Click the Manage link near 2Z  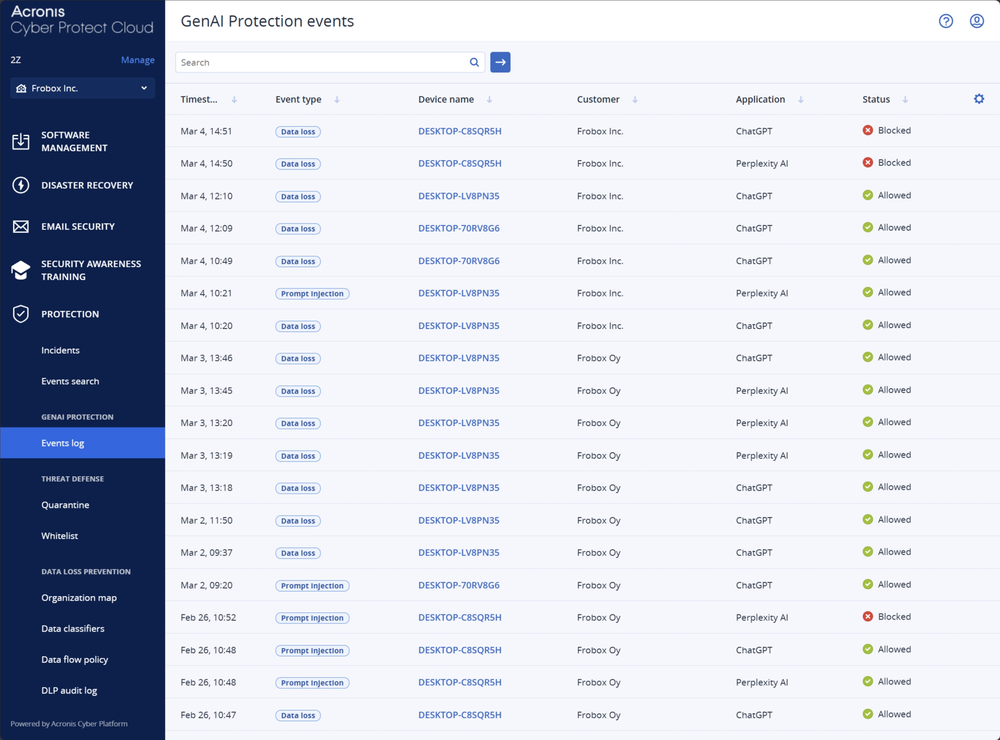(137, 60)
